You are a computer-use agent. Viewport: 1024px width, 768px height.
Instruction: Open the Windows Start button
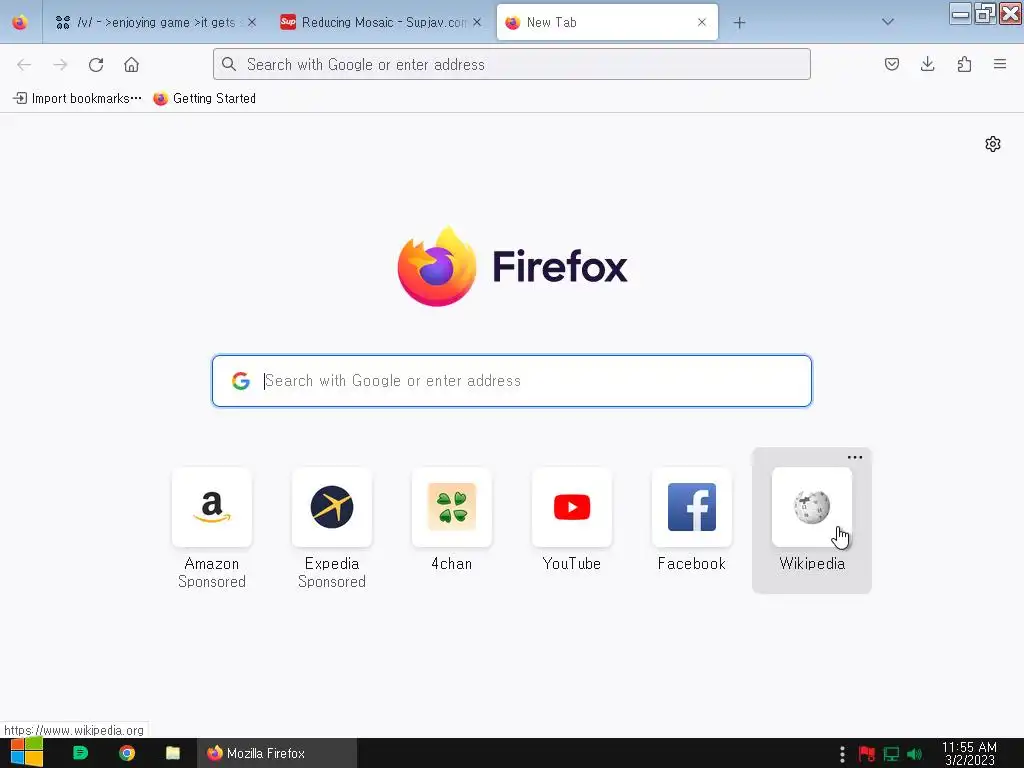tap(27, 753)
